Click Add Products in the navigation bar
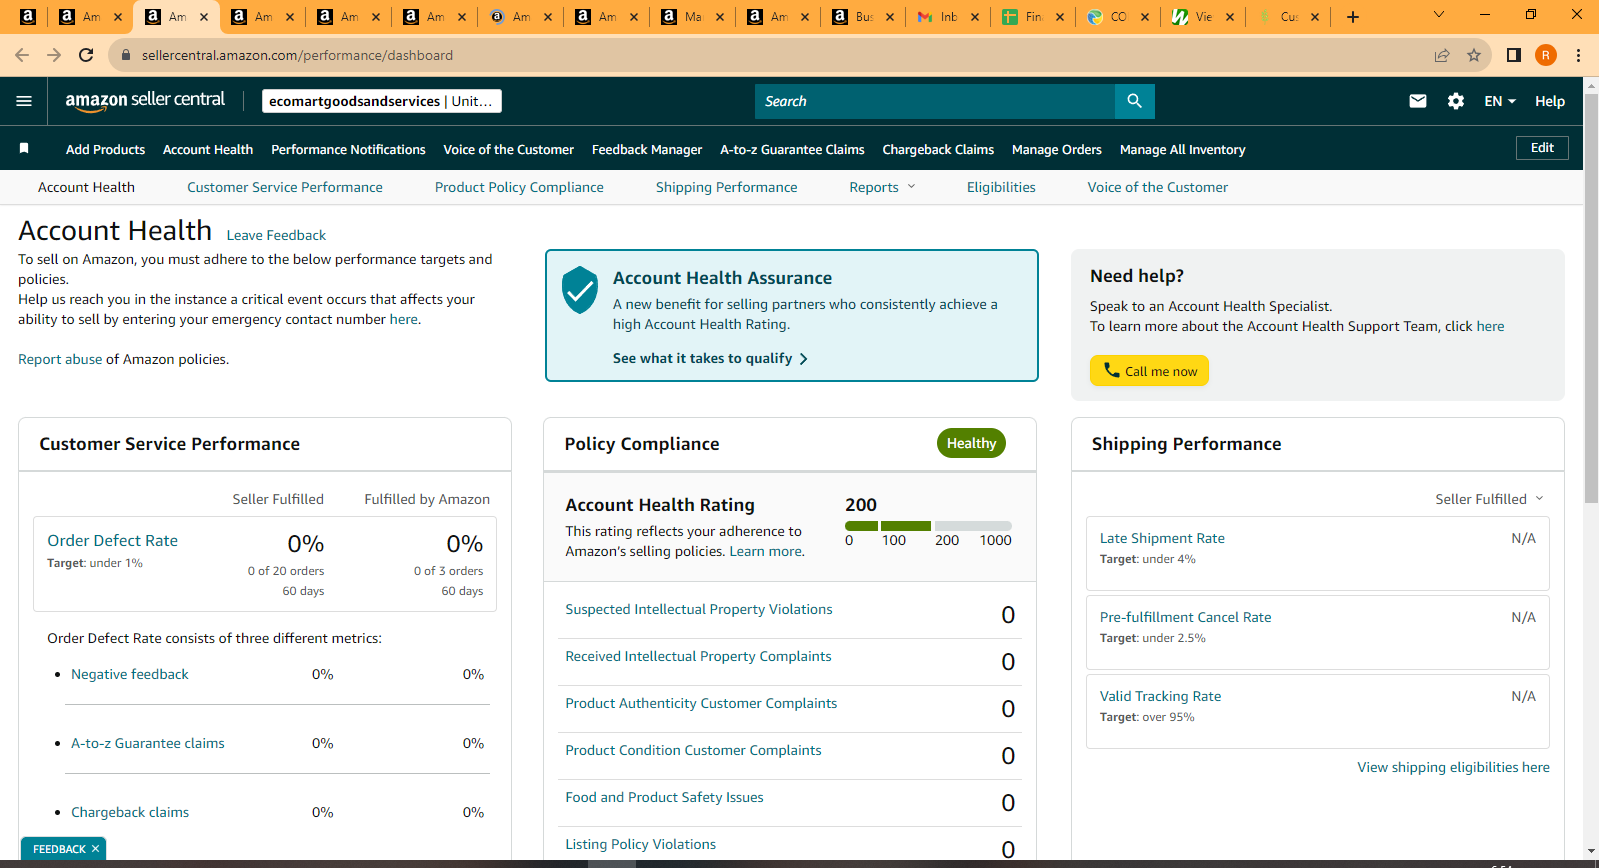This screenshot has height=868, width=1599. [105, 149]
